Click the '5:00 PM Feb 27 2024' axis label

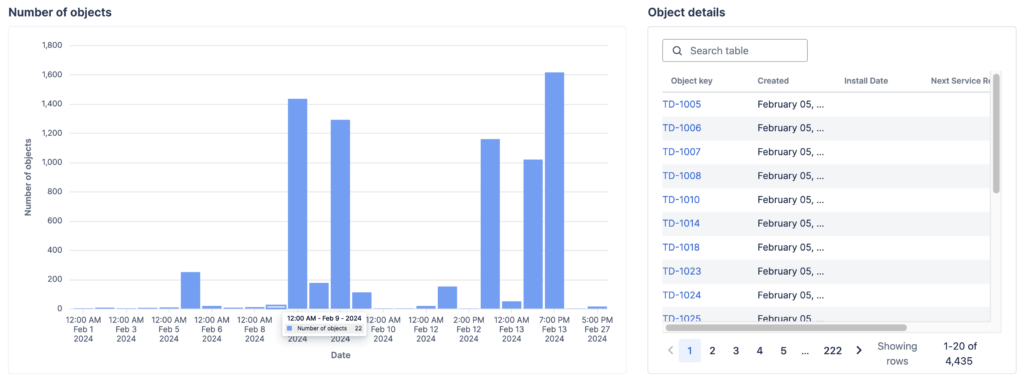[596, 329]
